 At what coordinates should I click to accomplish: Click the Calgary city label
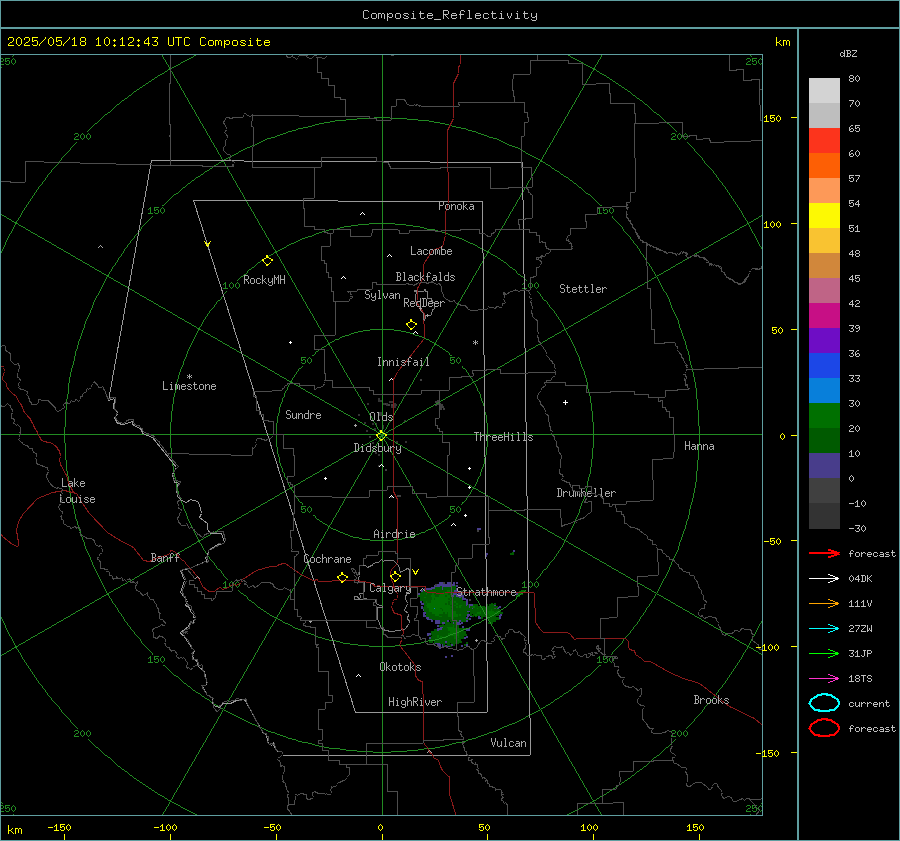(x=390, y=588)
